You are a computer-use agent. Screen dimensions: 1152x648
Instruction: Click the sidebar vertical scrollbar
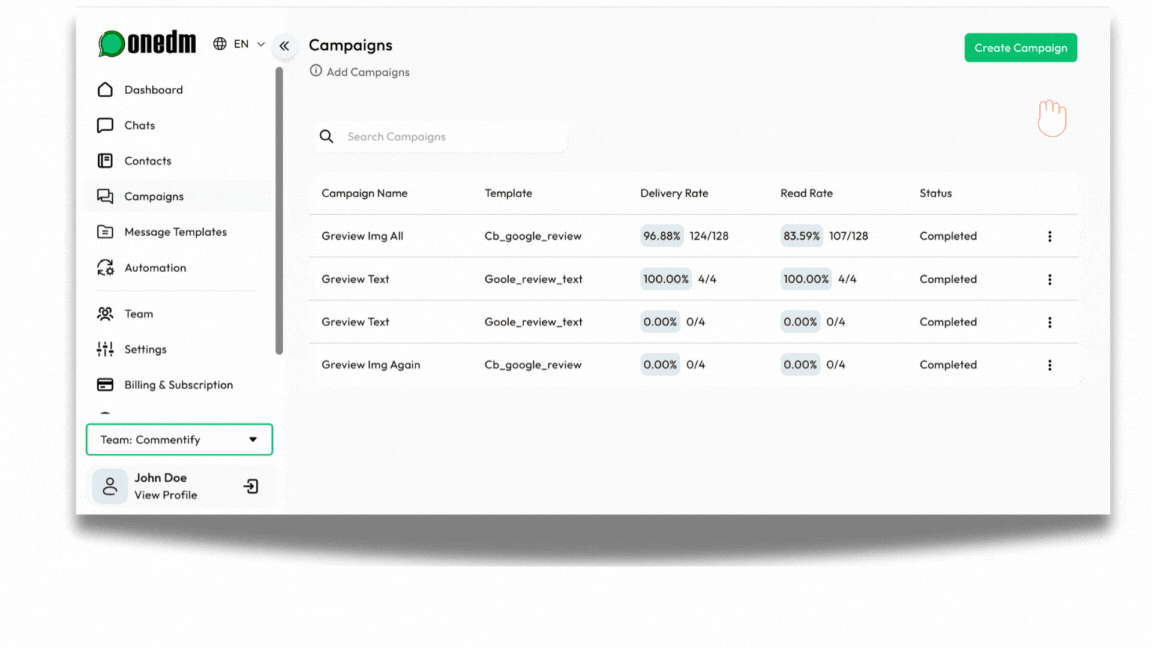click(x=279, y=210)
